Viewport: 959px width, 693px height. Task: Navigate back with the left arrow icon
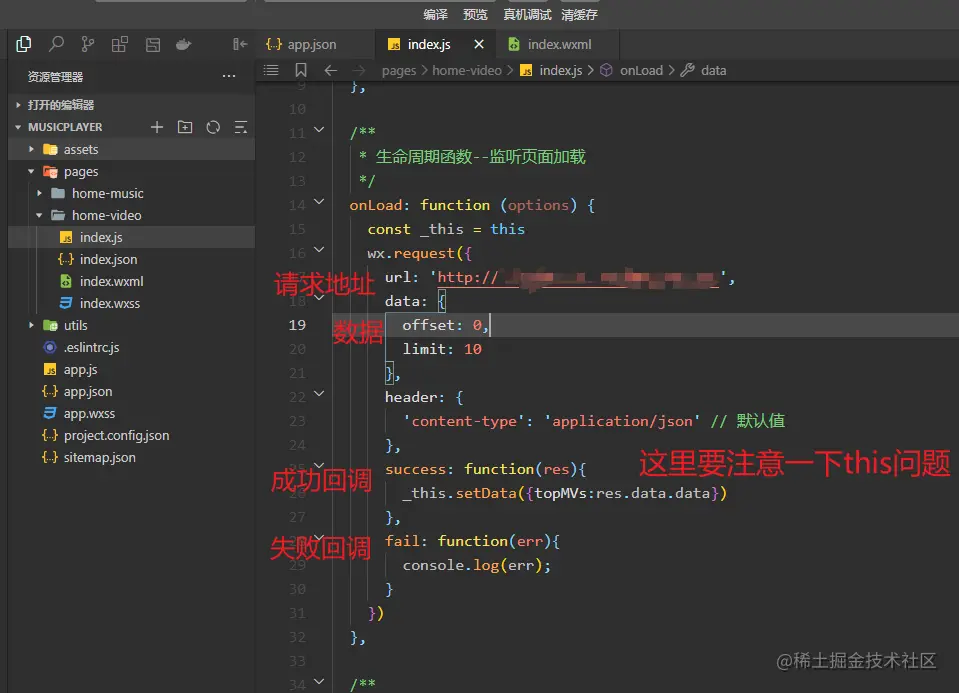(330, 70)
